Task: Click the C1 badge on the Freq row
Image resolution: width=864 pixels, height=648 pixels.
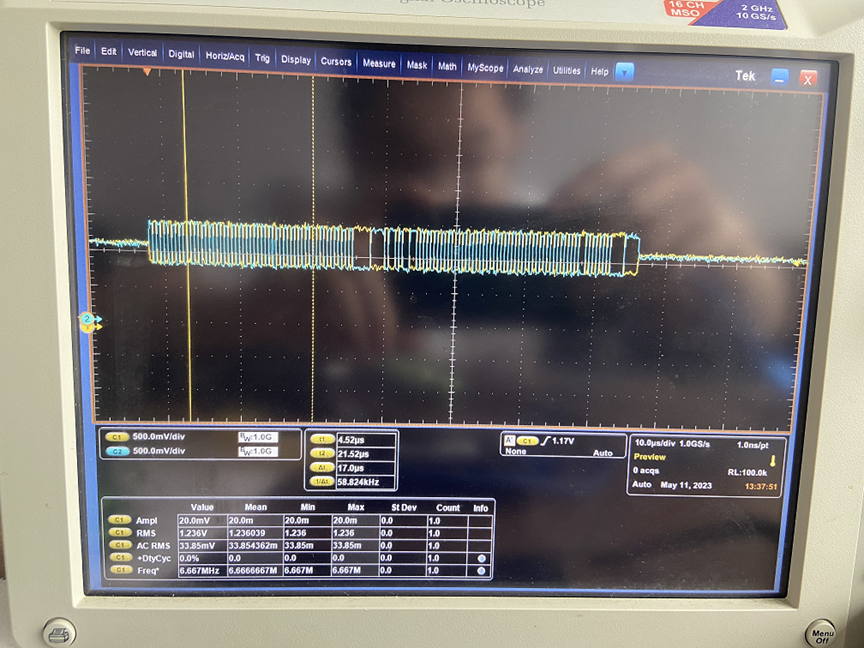Action: [119, 570]
